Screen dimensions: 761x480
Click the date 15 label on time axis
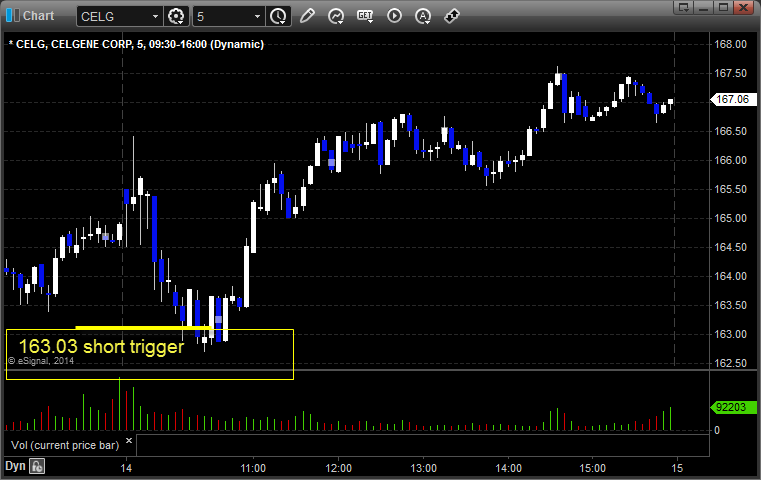coord(677,468)
